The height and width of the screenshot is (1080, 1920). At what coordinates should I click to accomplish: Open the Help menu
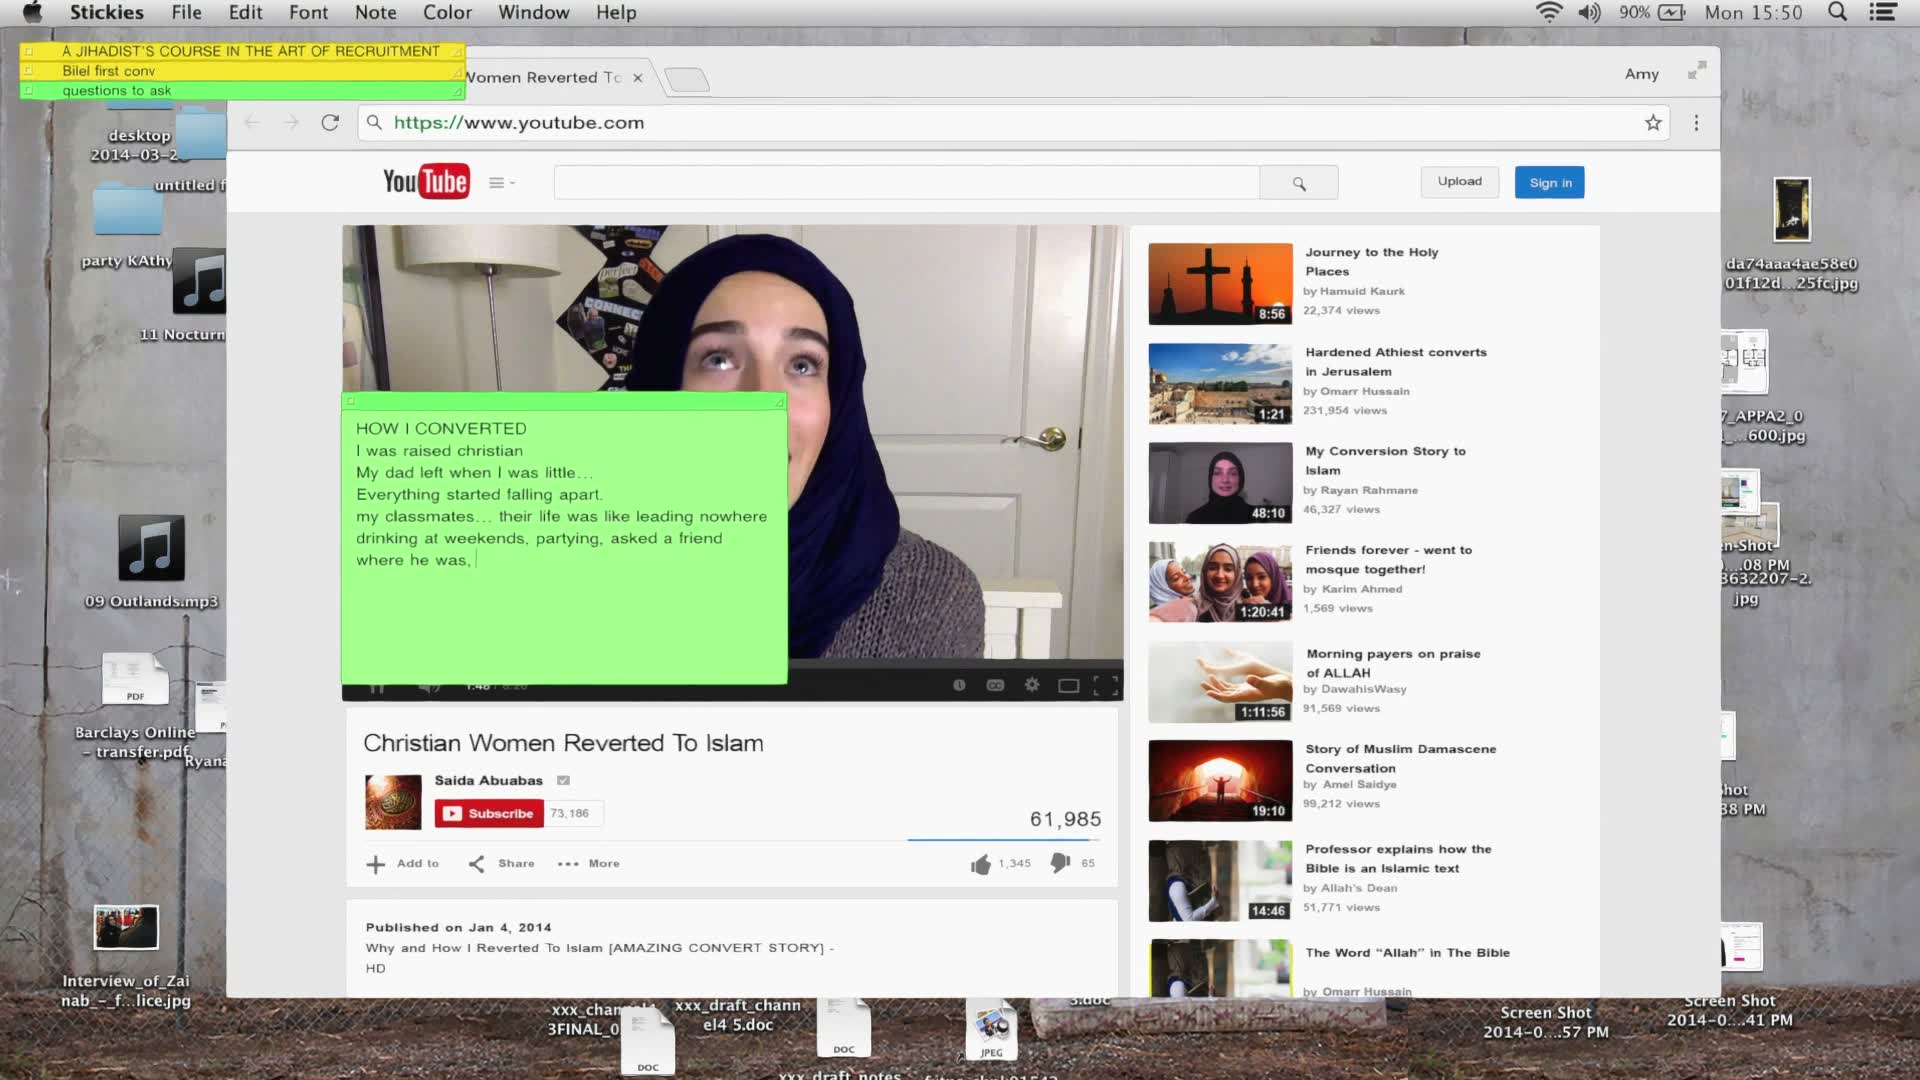point(616,12)
